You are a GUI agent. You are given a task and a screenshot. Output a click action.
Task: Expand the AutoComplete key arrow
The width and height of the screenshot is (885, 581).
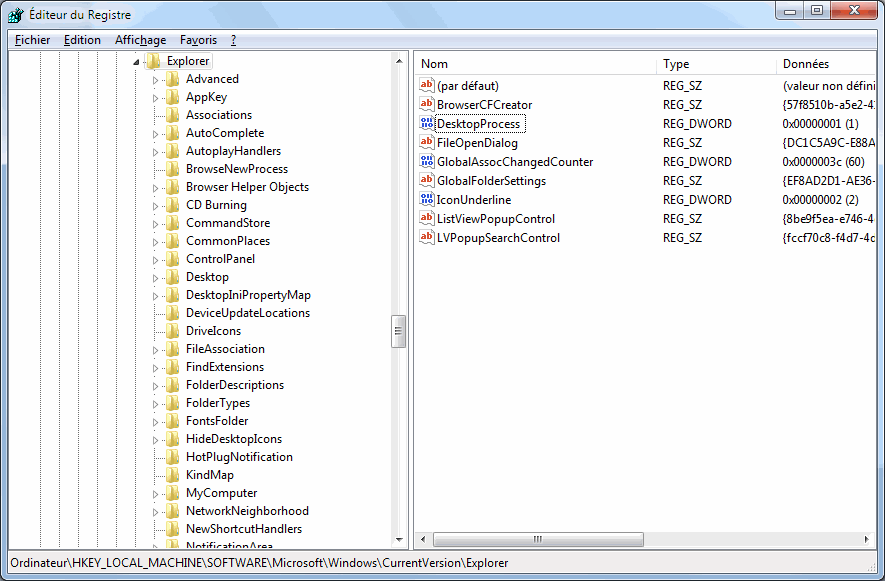click(x=155, y=134)
